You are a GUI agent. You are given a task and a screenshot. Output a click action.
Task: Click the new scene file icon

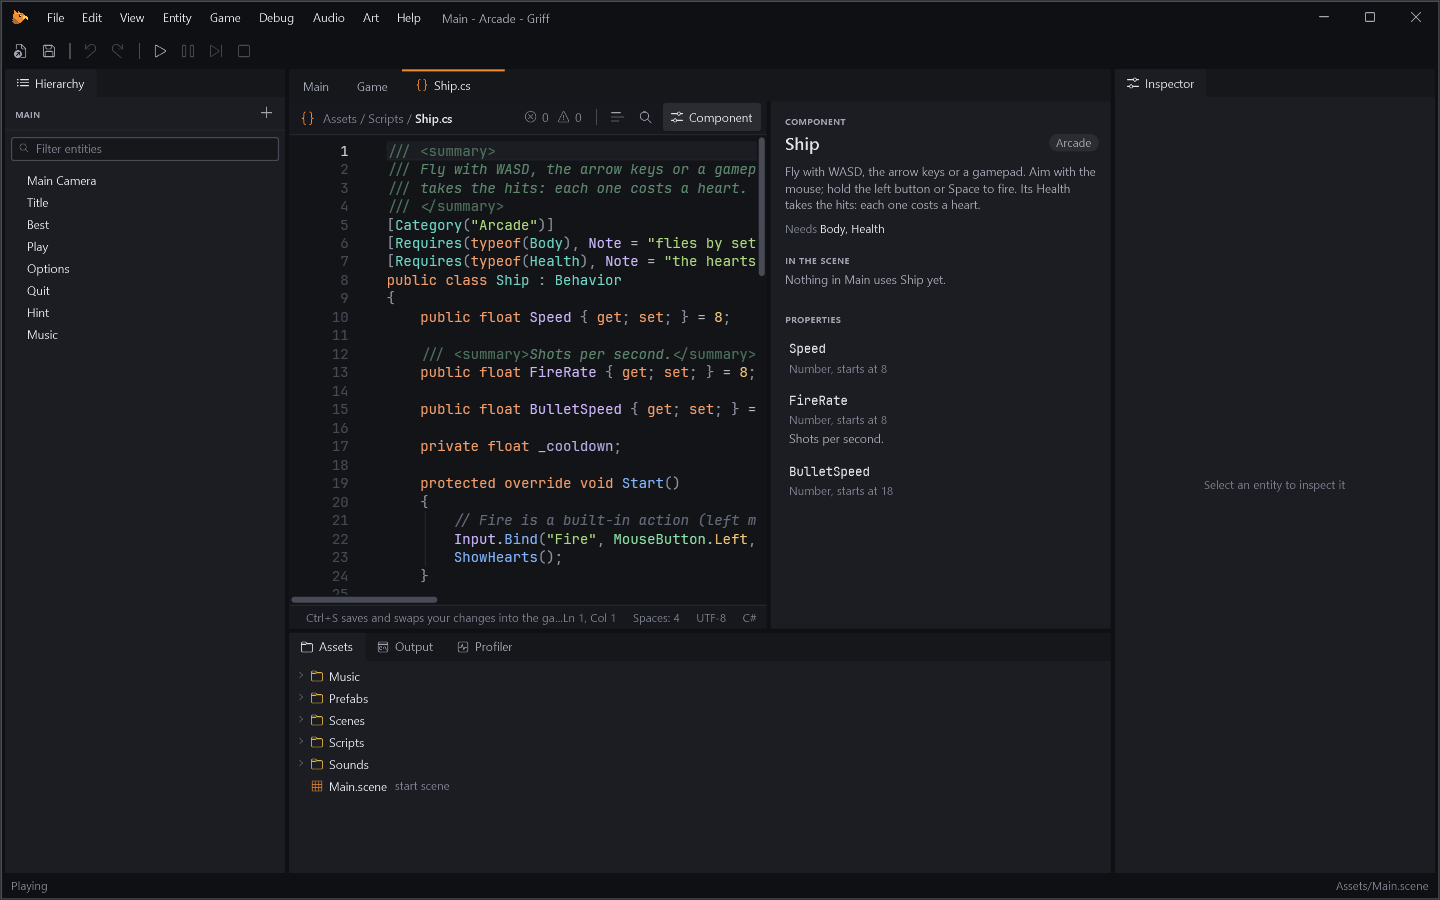coord(20,51)
